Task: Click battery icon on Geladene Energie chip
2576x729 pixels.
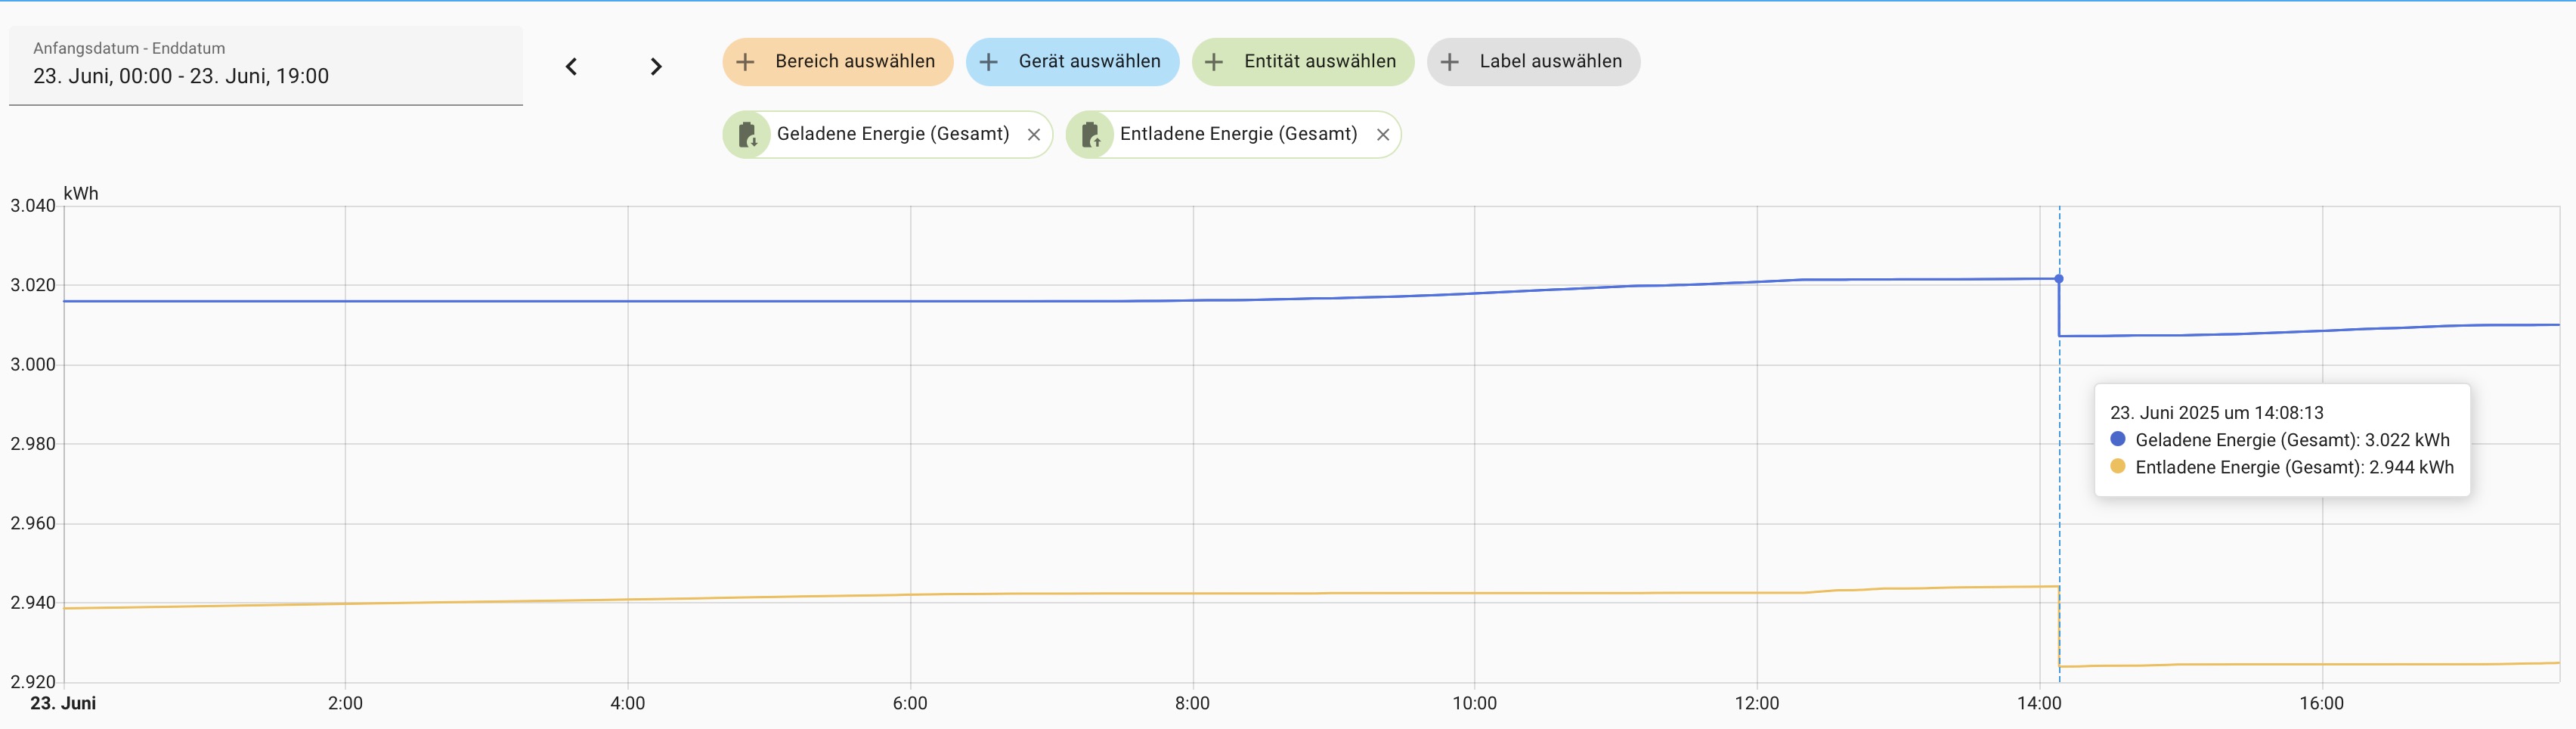Action: point(747,135)
